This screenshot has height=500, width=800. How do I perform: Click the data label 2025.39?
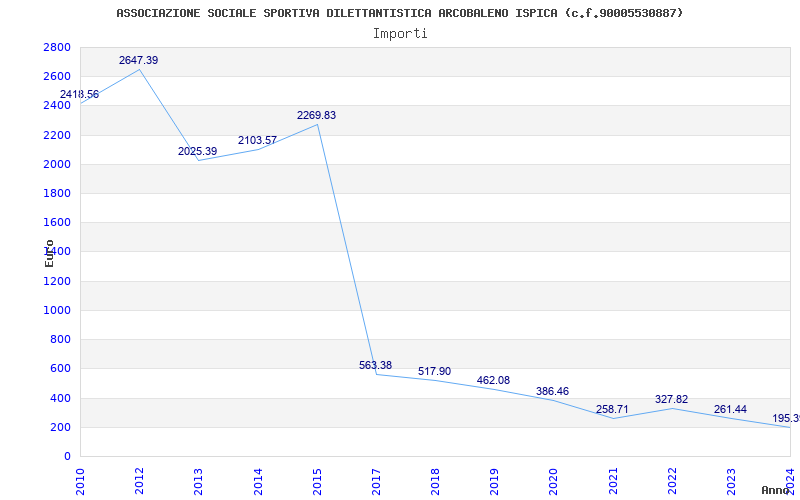pos(197,152)
